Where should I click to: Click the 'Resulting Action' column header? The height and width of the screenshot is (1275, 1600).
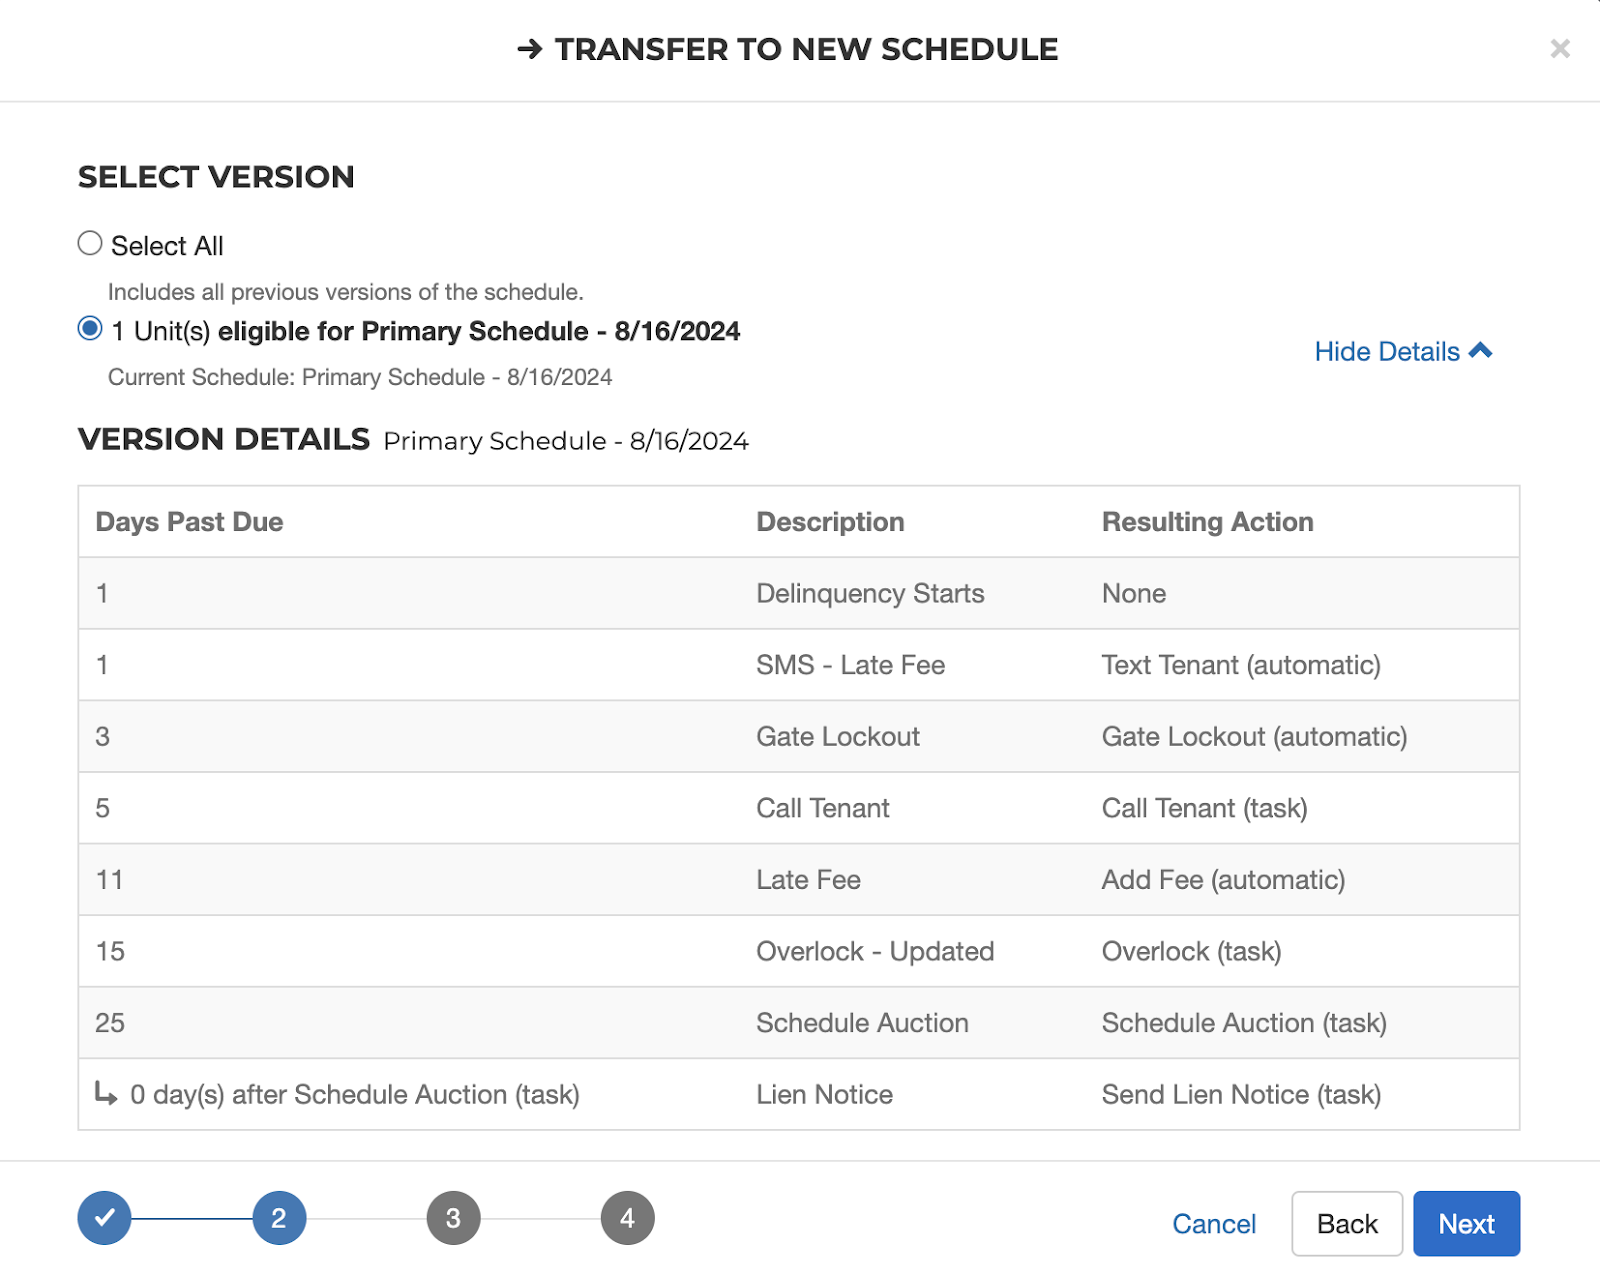click(x=1207, y=522)
